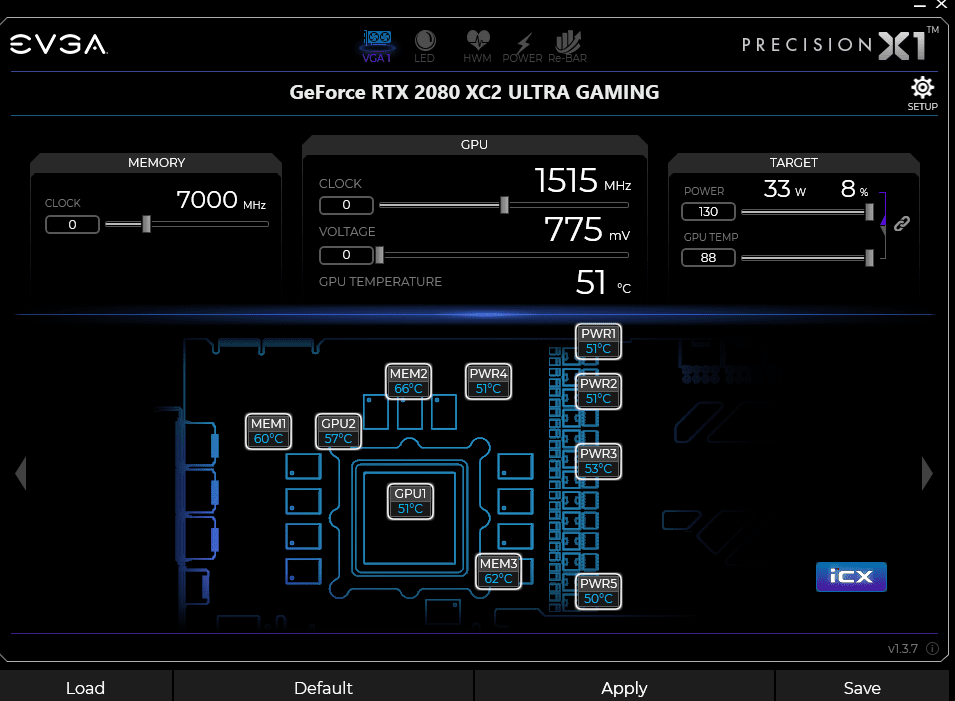955x701 pixels.
Task: Select the PWR4 temperature sensor
Action: pos(488,381)
